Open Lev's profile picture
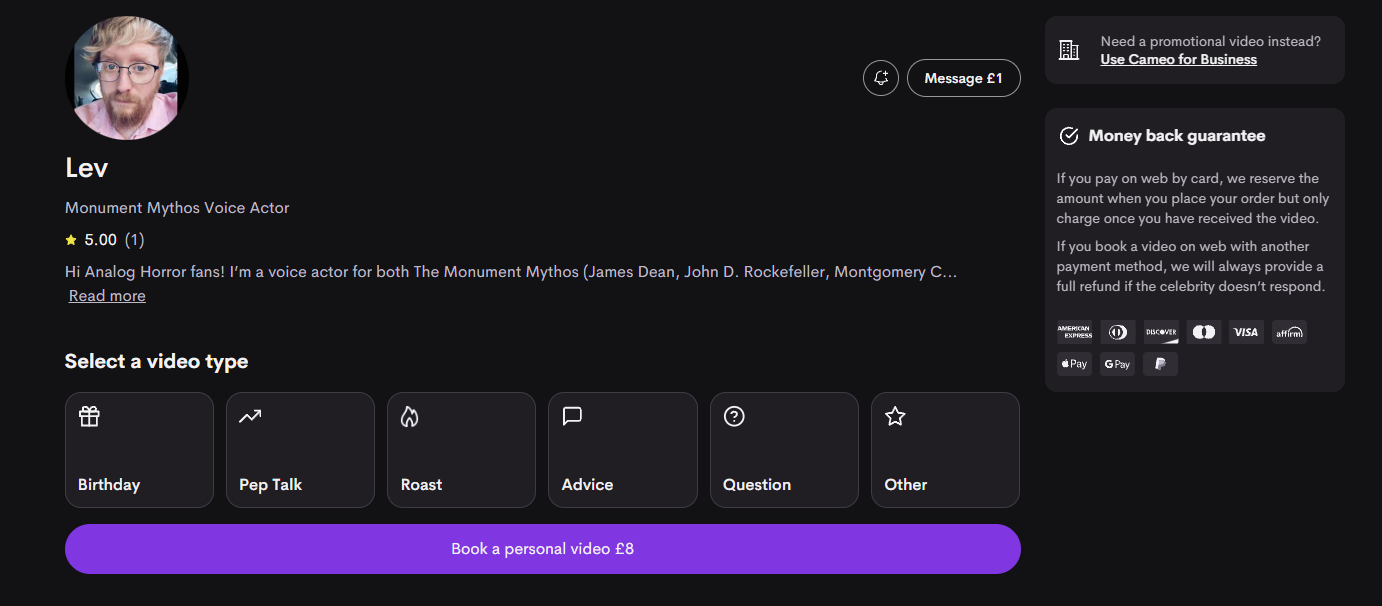This screenshot has height=606, width=1382. (127, 77)
